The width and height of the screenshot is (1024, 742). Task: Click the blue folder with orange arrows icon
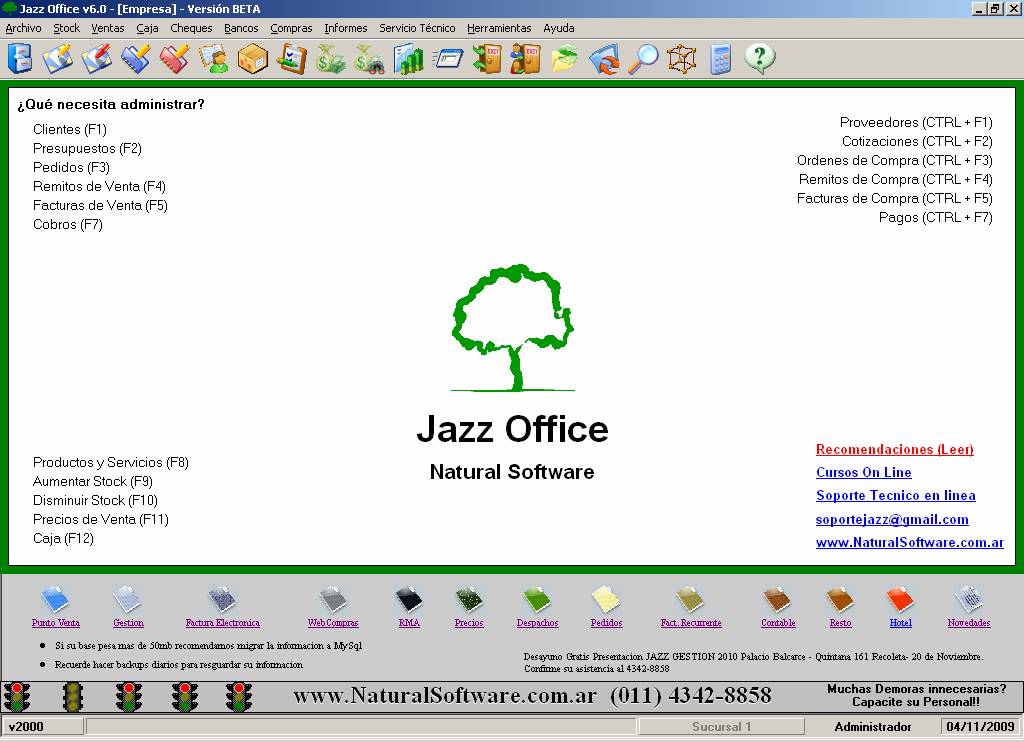coord(603,59)
